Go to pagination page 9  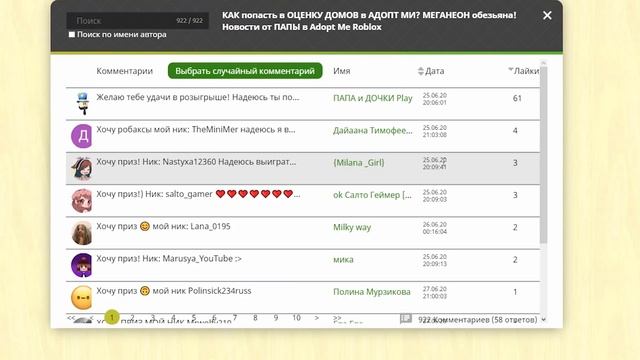tap(276, 318)
